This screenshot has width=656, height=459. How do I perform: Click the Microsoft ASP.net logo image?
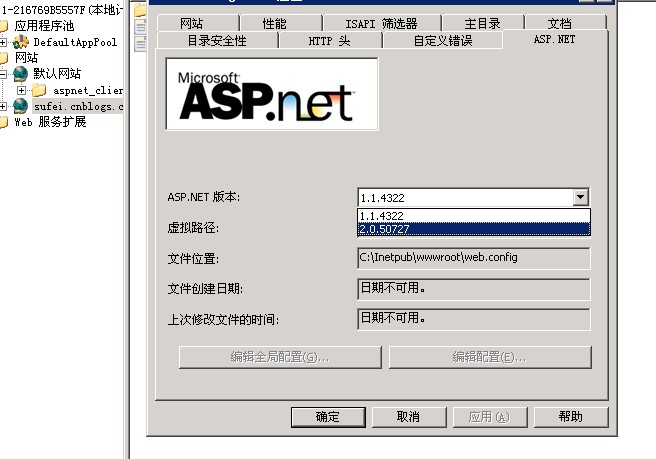pos(272,94)
